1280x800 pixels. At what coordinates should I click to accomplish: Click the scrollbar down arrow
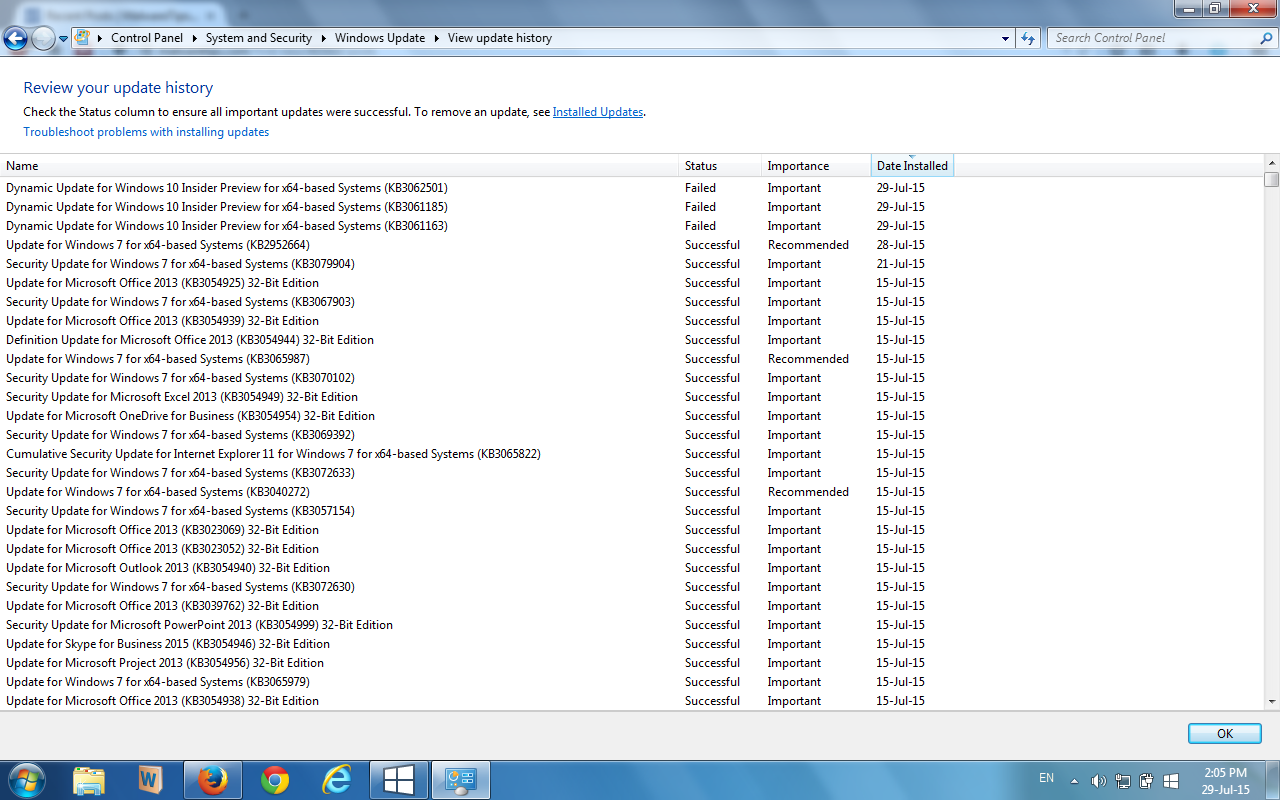pyautogui.click(x=1272, y=702)
